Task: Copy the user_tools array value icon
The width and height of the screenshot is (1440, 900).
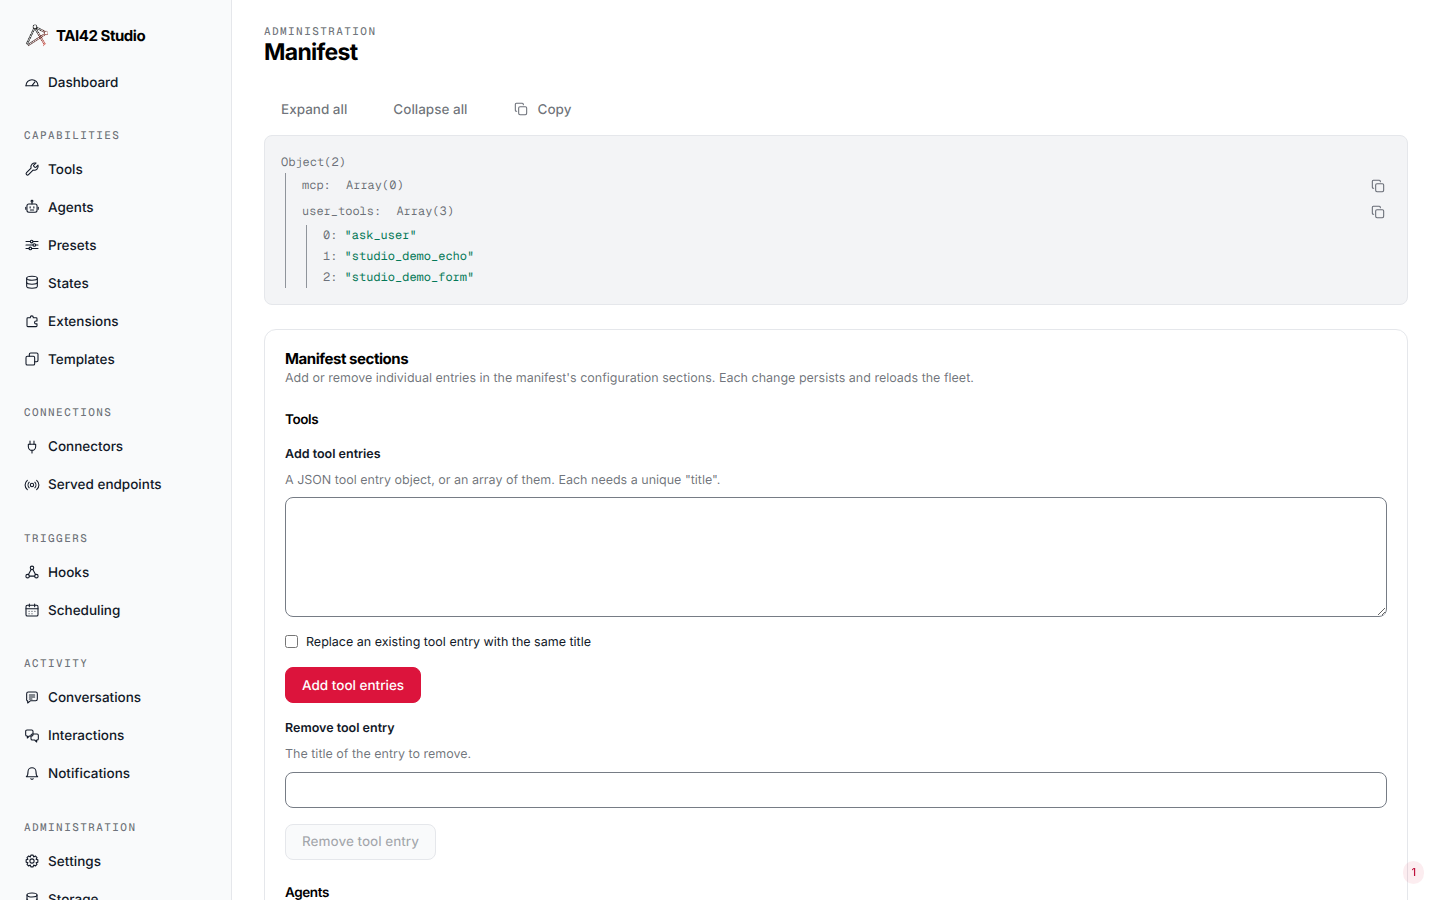Action: point(1378,212)
